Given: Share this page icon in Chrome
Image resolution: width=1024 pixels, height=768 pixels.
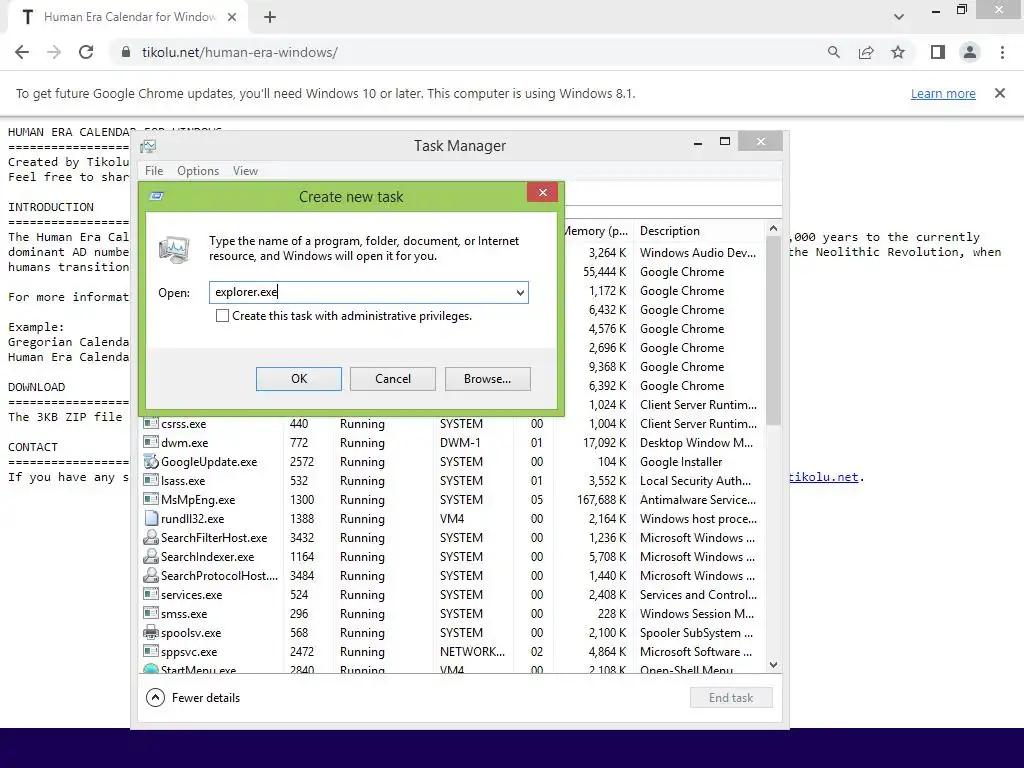Looking at the screenshot, I should coord(866,52).
